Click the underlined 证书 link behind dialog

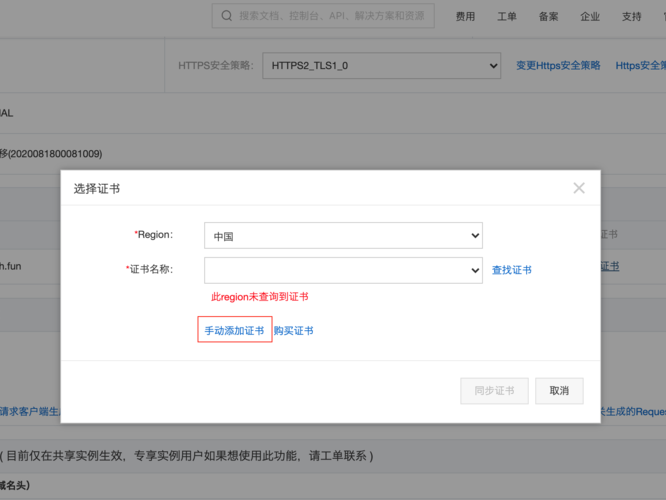610,266
